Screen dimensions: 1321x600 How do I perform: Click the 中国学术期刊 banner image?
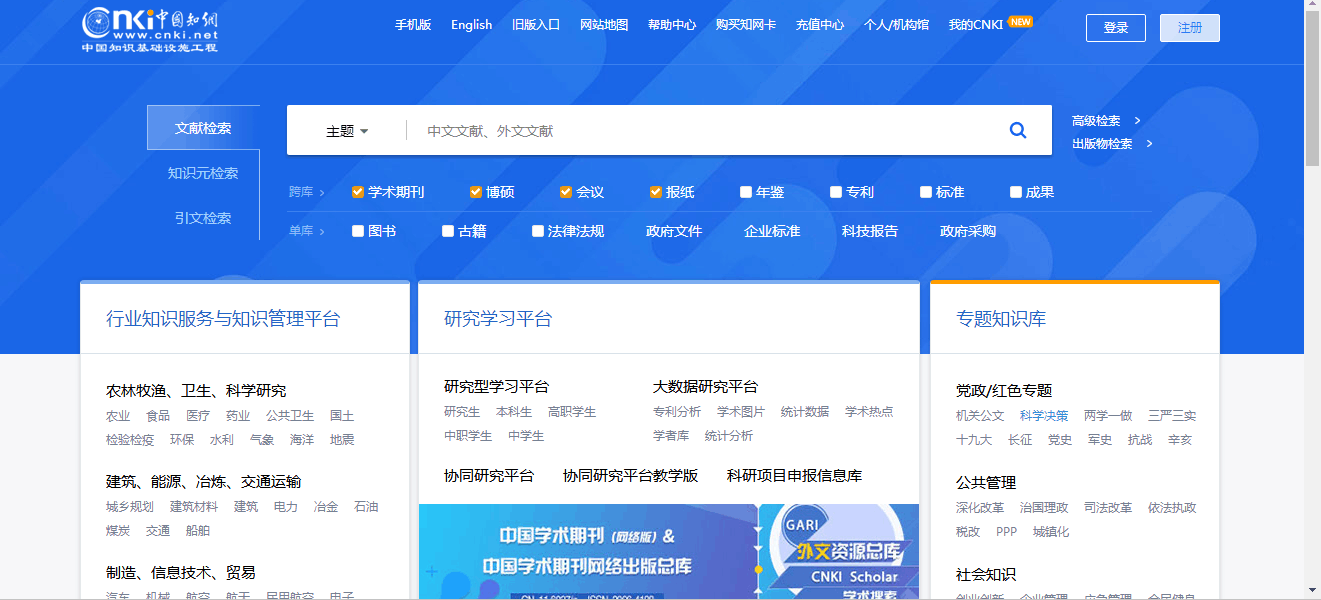point(587,552)
